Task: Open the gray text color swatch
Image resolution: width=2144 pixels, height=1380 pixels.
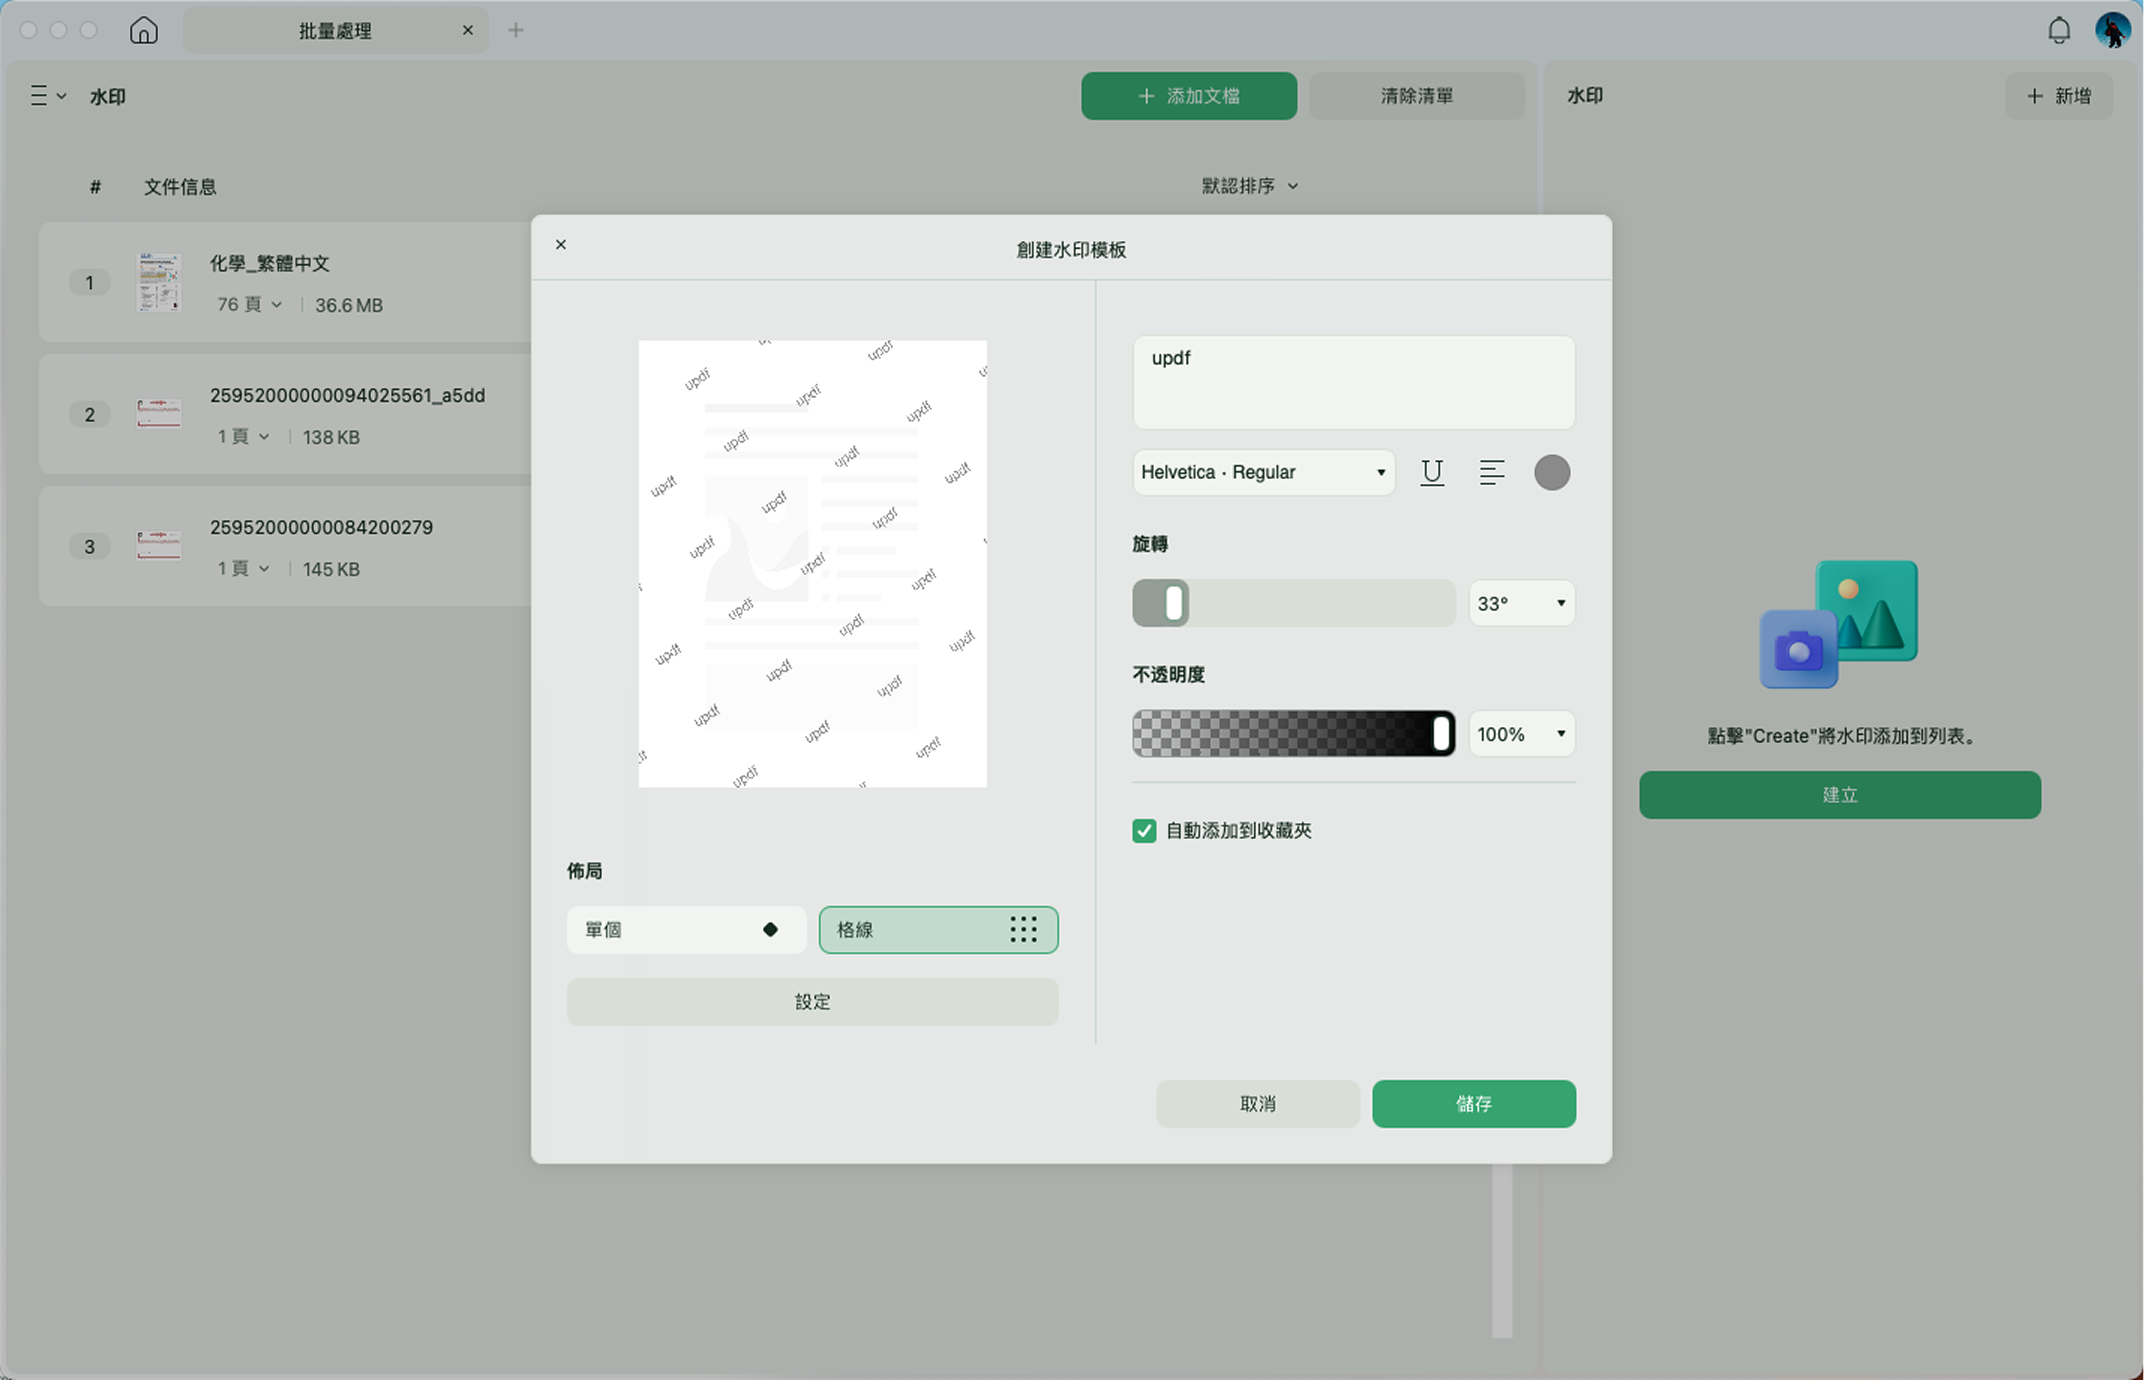Action: (x=1551, y=472)
